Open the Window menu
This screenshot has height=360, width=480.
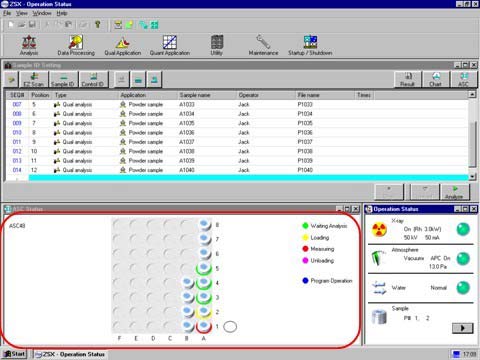(x=42, y=13)
